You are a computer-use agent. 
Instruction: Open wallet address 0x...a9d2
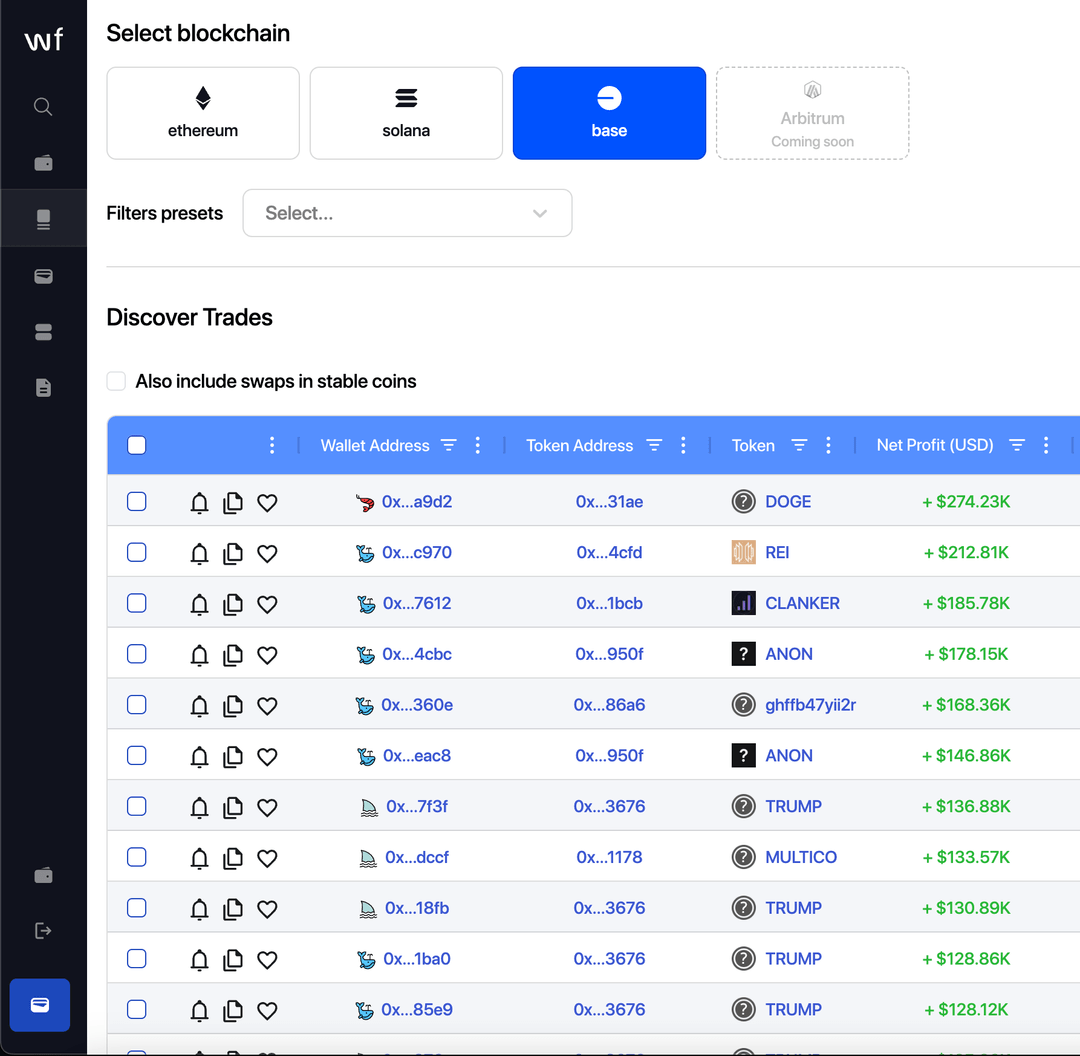coord(417,502)
